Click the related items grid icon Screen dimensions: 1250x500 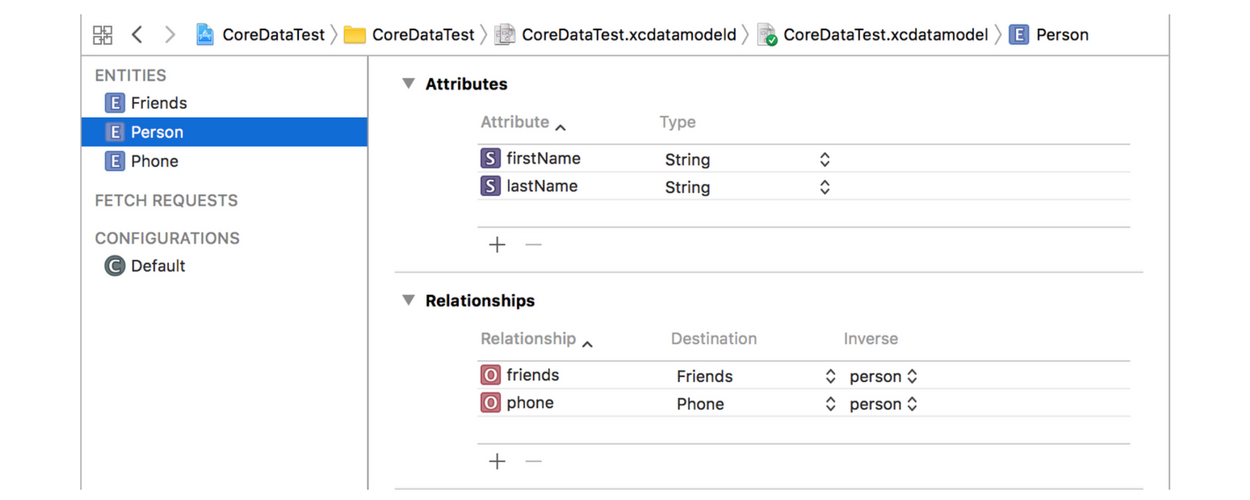pos(103,35)
